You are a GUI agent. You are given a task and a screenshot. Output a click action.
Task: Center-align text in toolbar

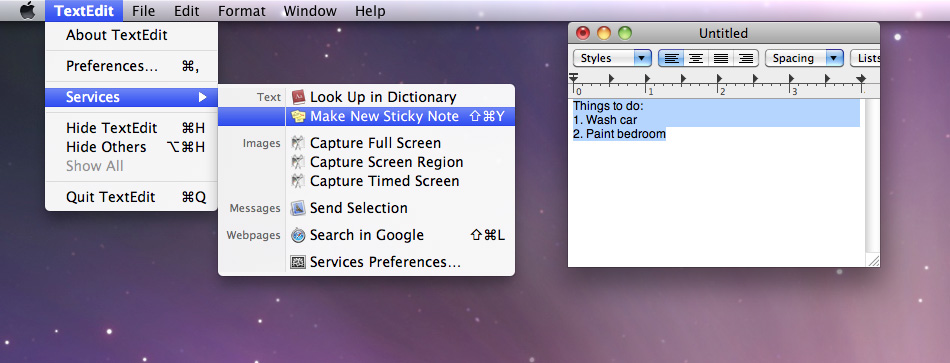tap(697, 58)
